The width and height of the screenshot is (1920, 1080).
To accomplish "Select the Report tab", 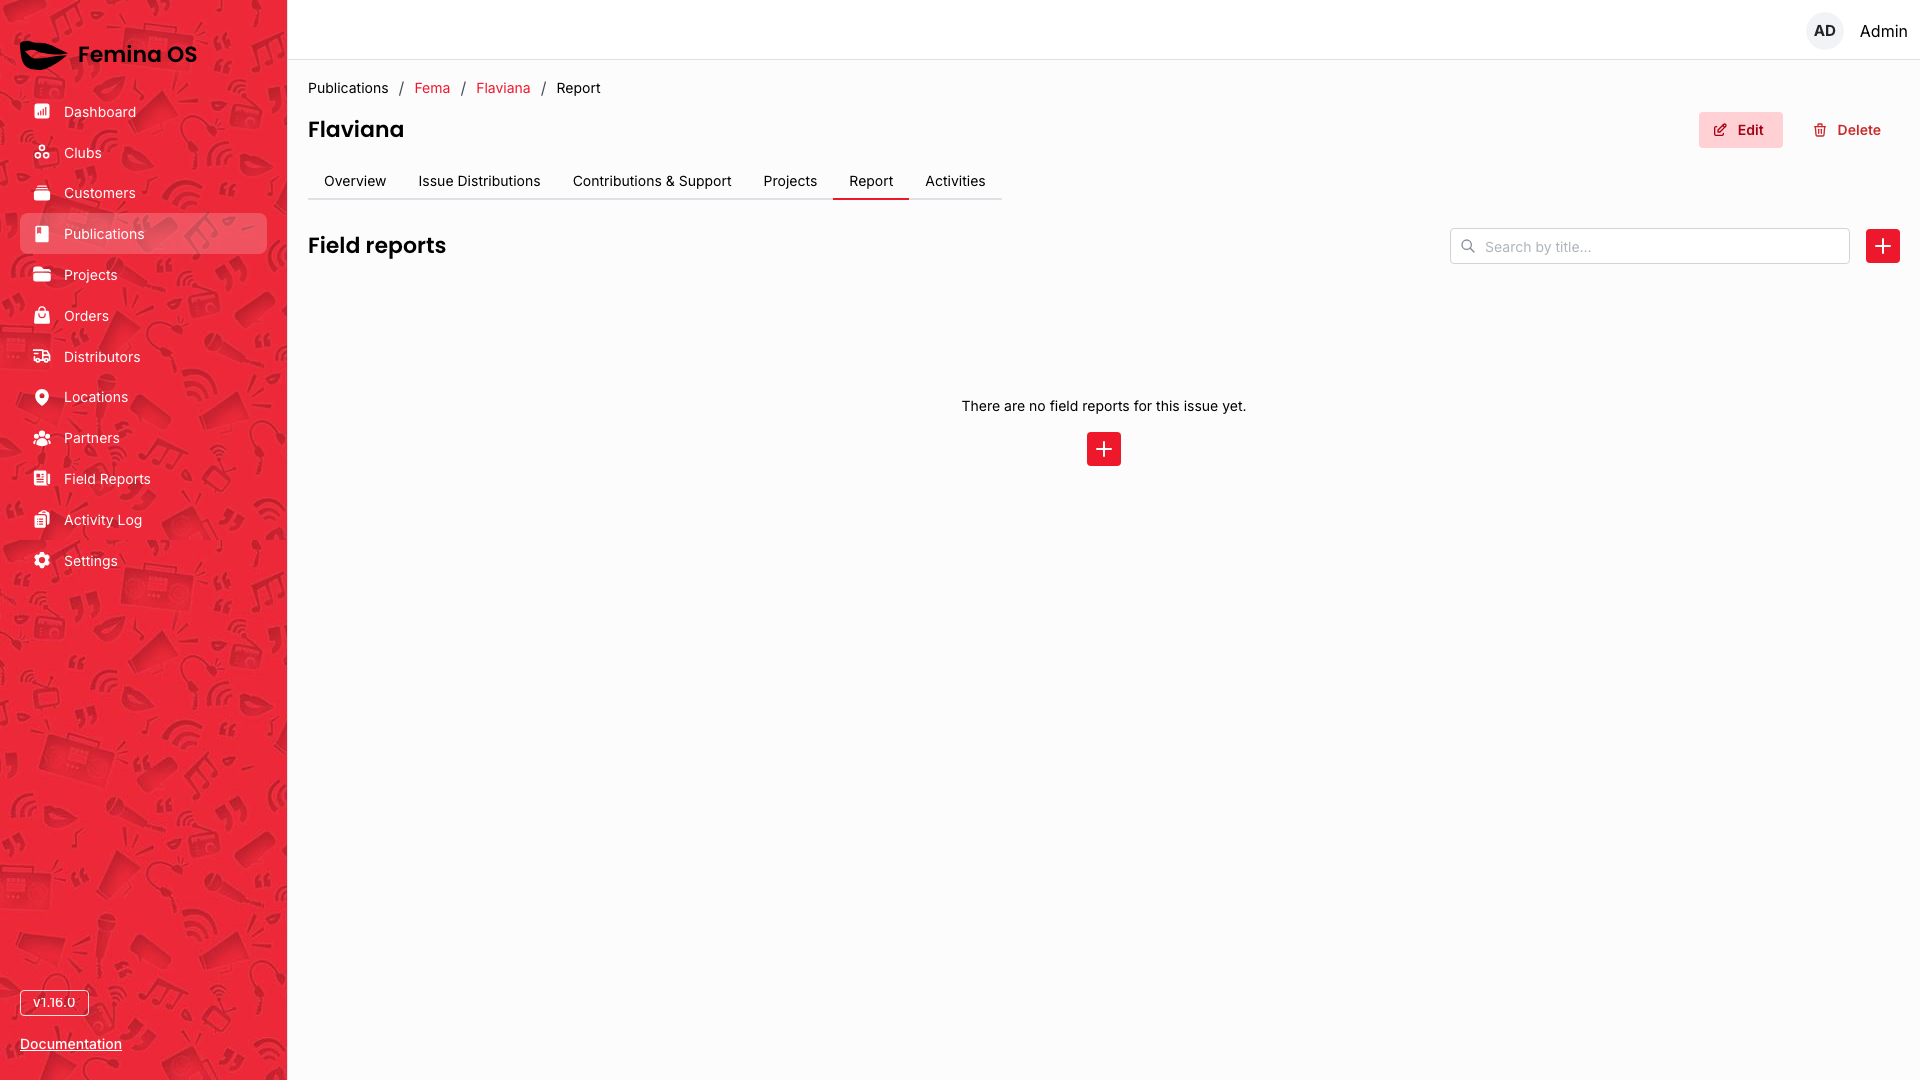I will point(871,181).
